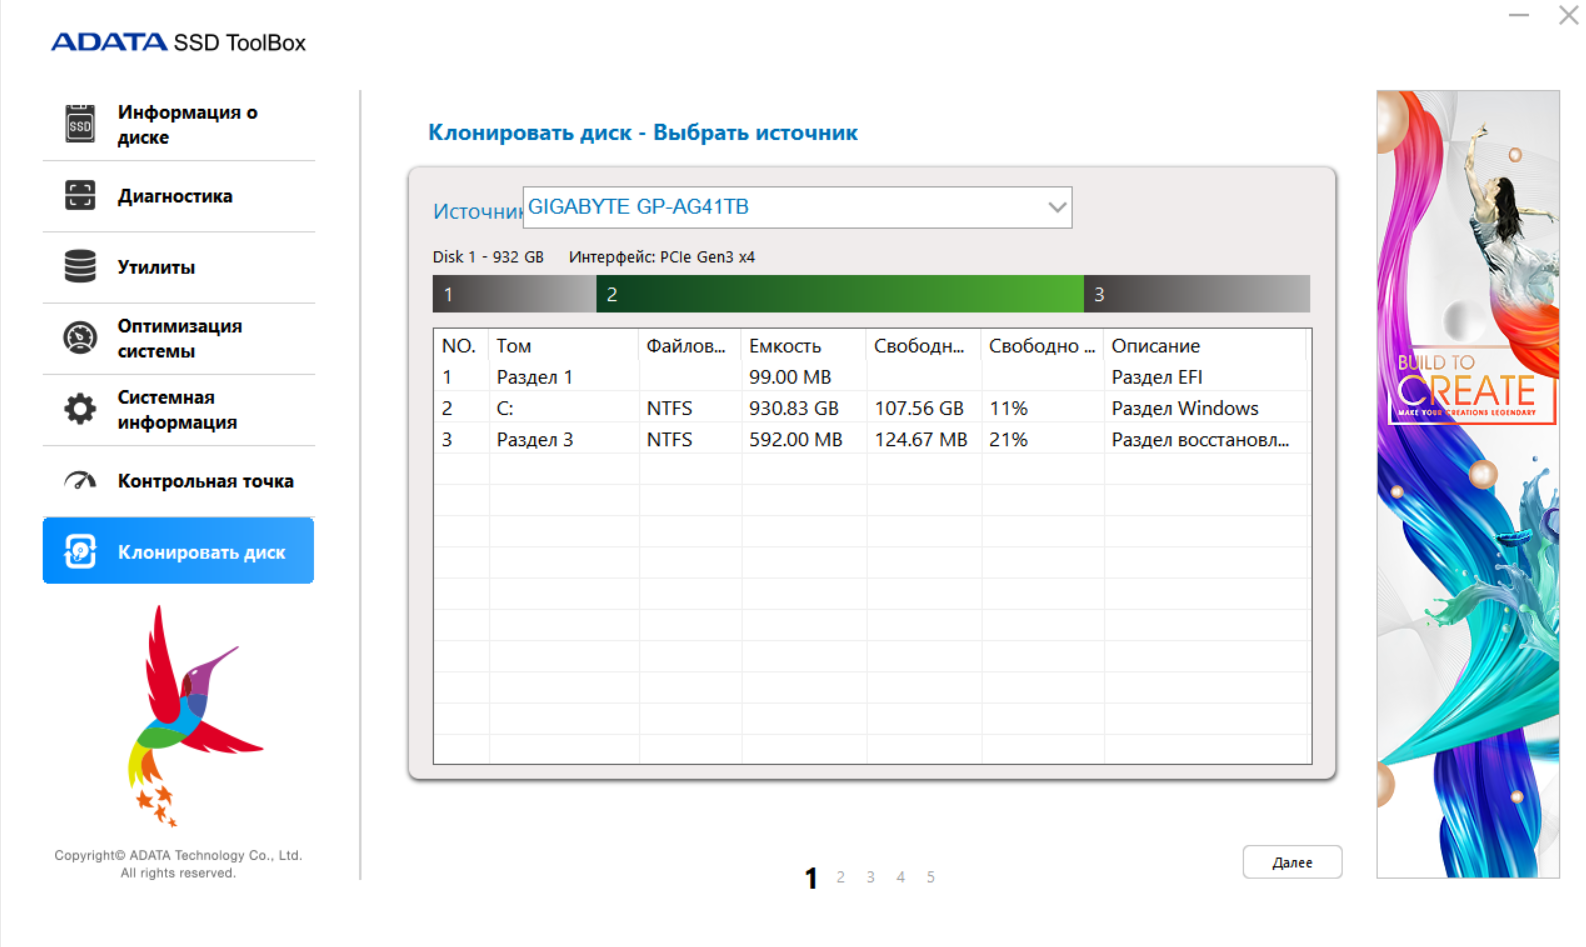
Task: Go to step 3 in the wizard pager
Action: tap(871, 877)
